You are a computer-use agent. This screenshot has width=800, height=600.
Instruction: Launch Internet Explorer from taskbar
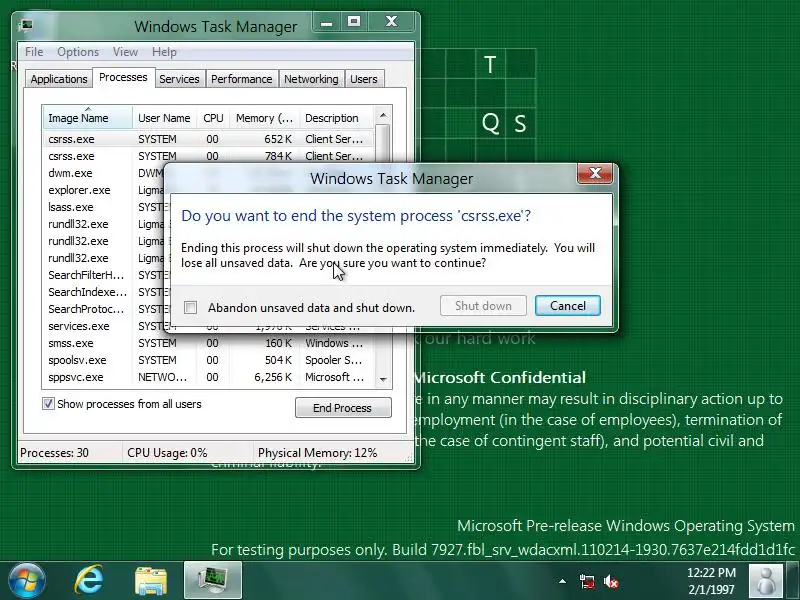pyautogui.click(x=89, y=581)
